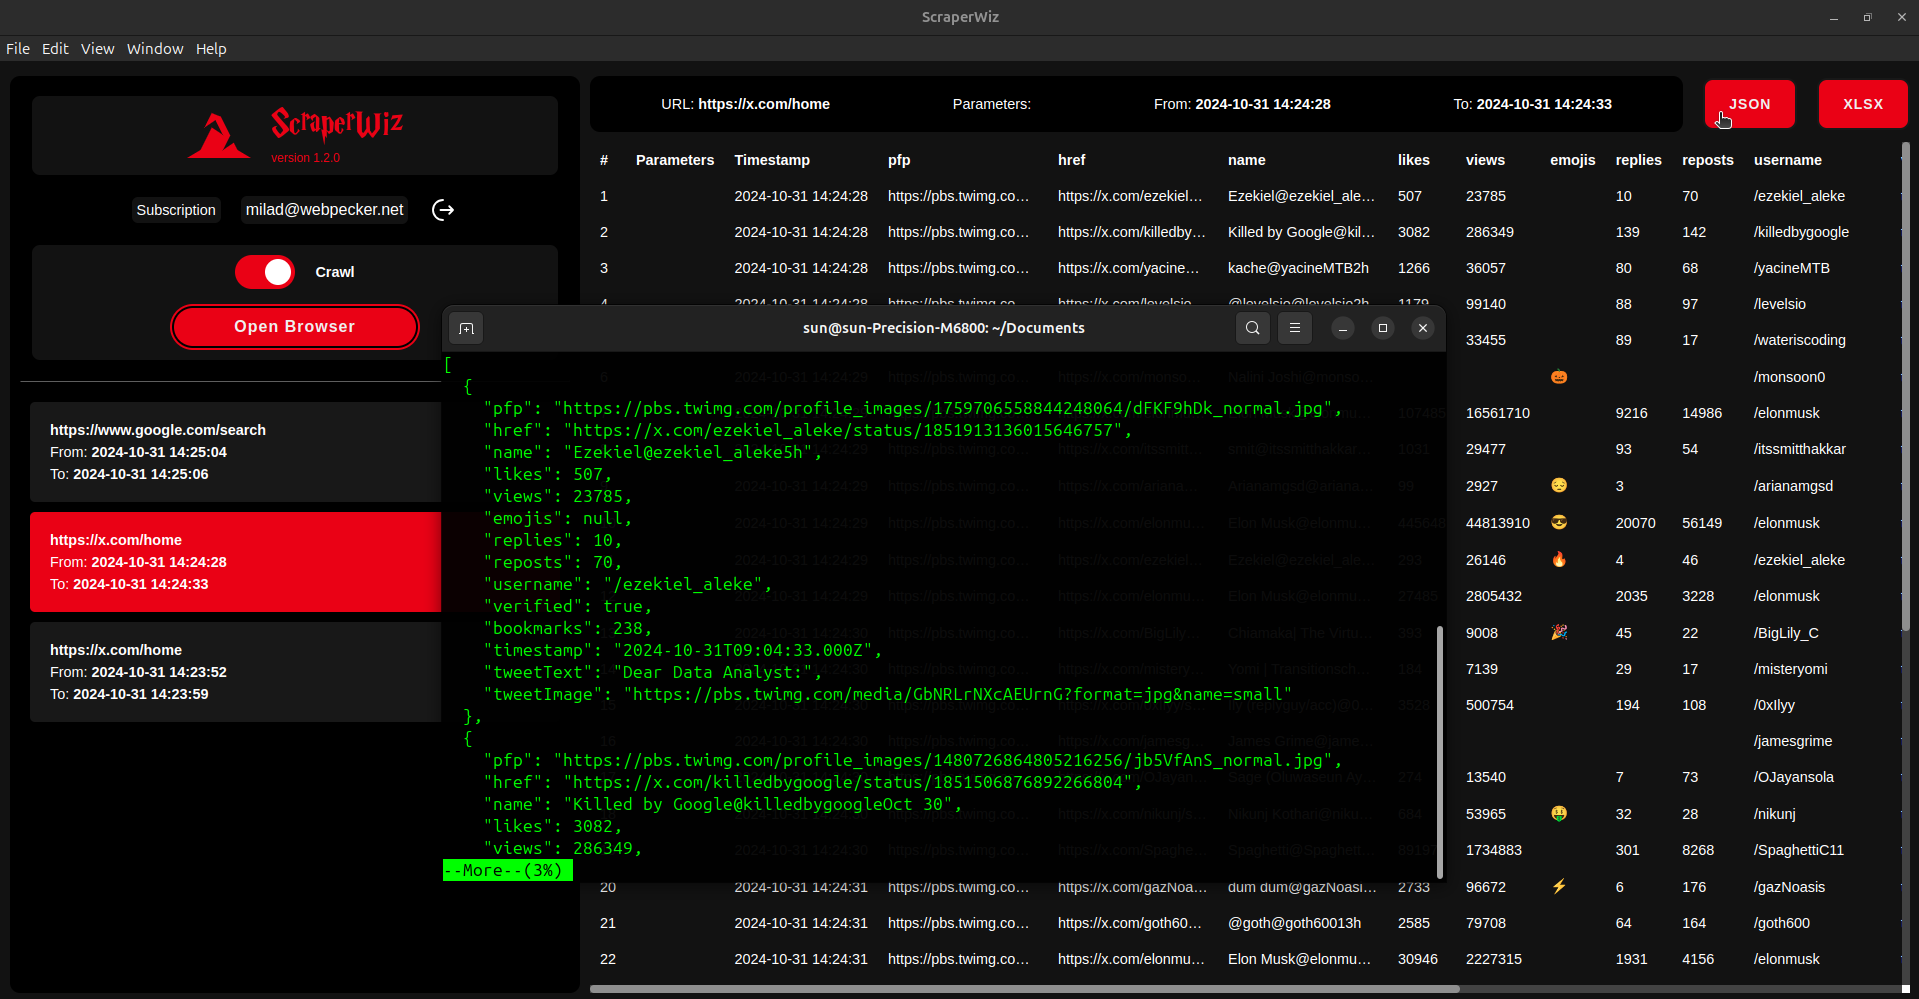Export results with the JSON button
1919x999 pixels.
tap(1749, 104)
